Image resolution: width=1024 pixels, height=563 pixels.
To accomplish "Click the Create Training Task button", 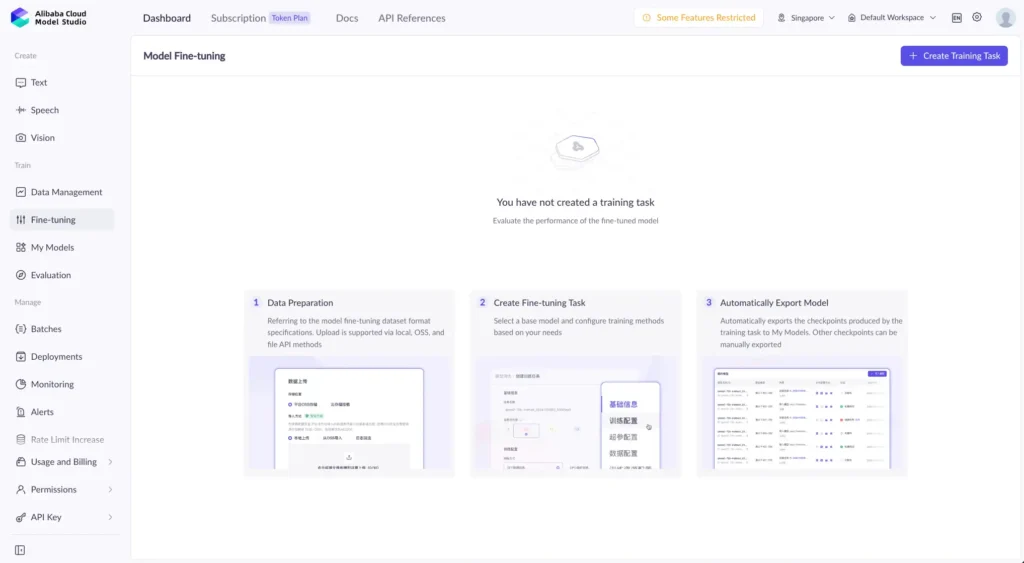I will [953, 56].
